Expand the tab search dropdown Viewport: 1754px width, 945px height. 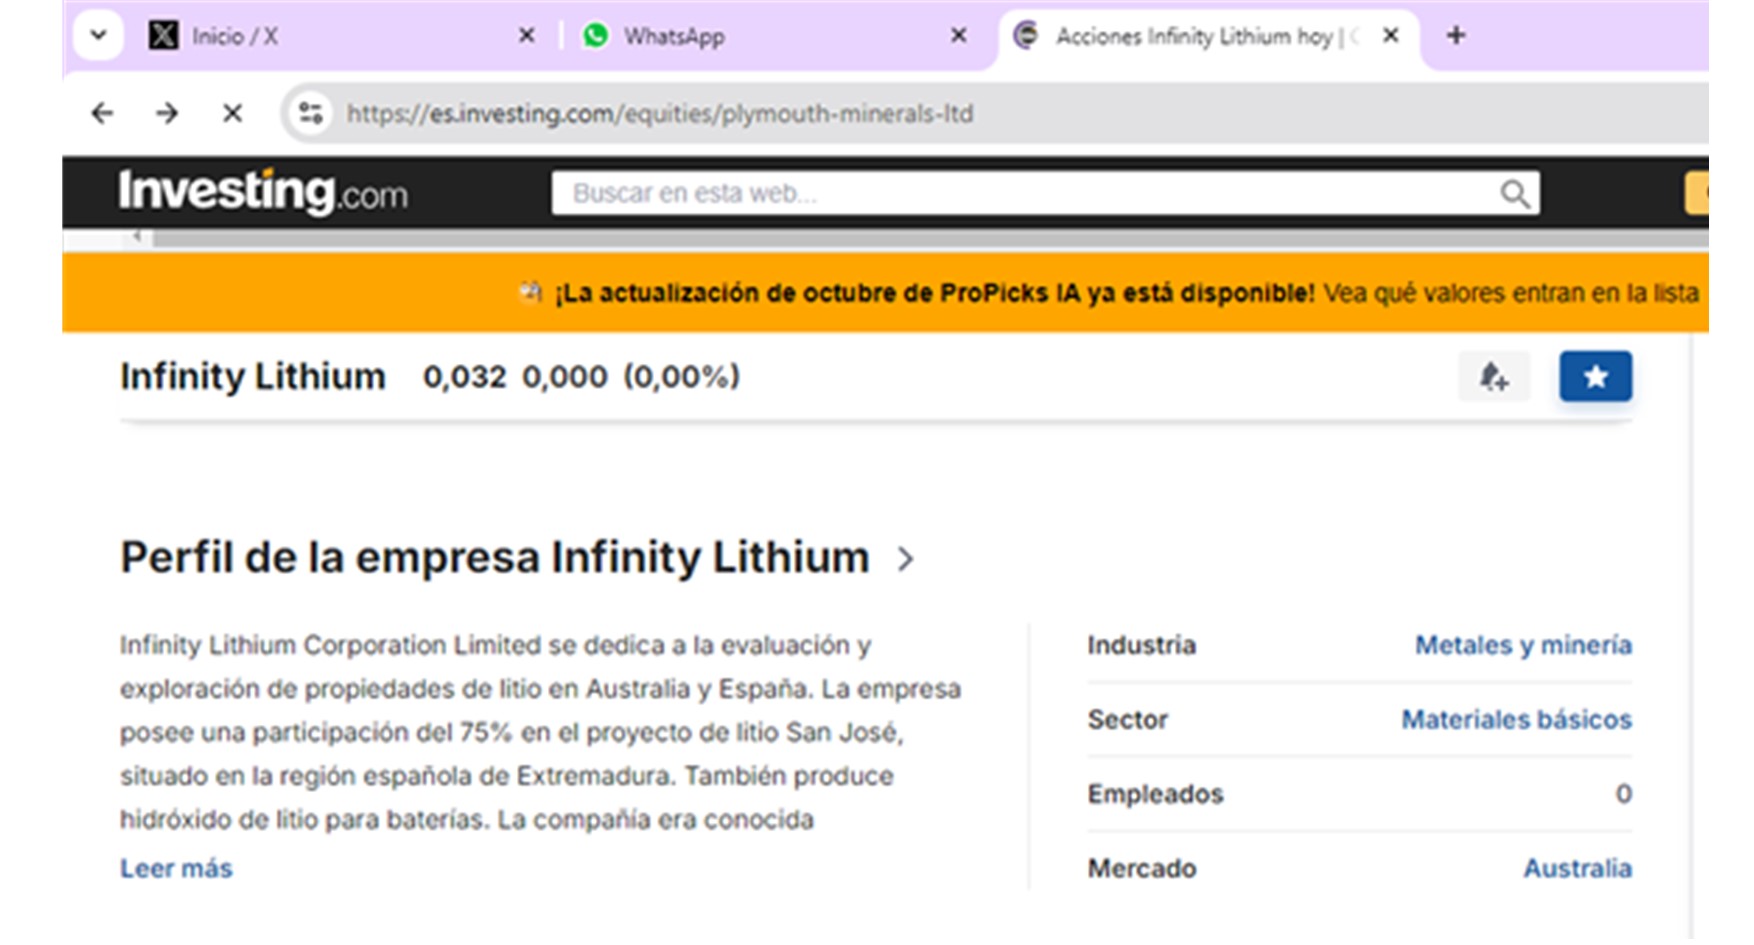98,36
